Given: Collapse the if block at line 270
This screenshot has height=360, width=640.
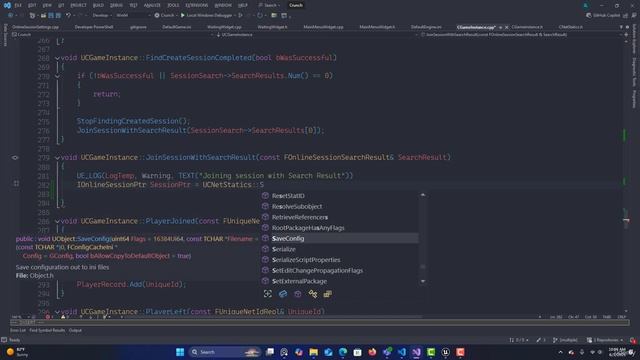Looking at the screenshot, I should [x=57, y=76].
